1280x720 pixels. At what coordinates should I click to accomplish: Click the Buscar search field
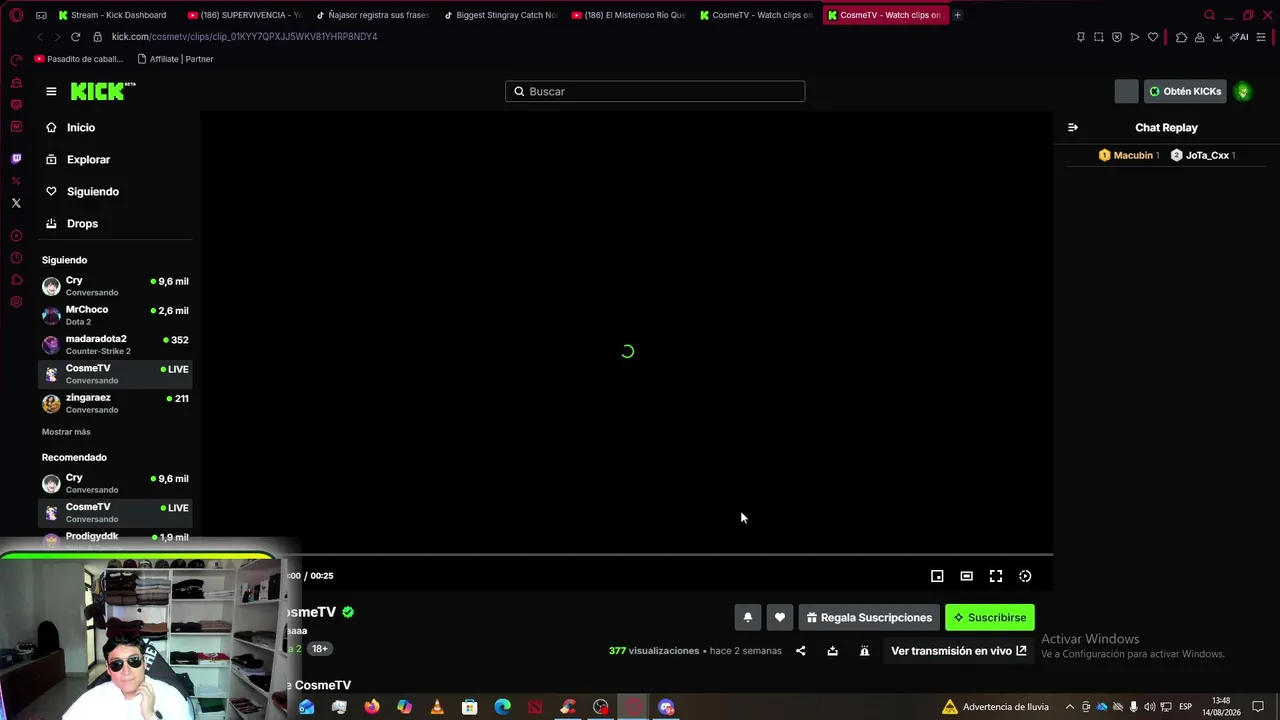pos(655,91)
